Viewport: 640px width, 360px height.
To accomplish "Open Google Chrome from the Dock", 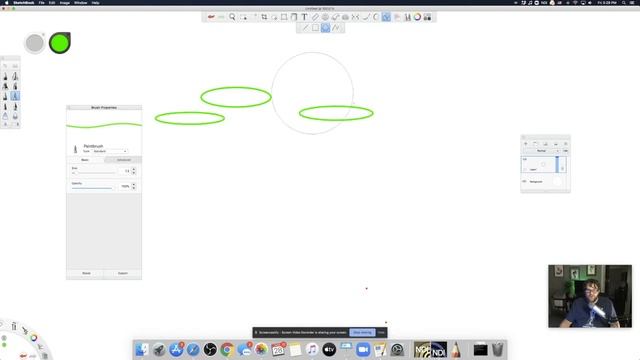I will coord(227,350).
